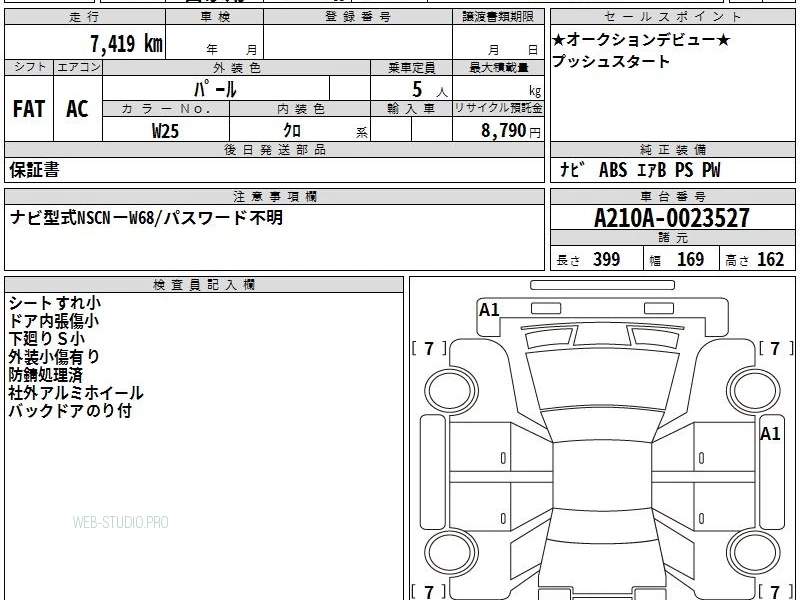This screenshot has width=800, height=600.
Task: Select the color code W25
Action: click(166, 131)
